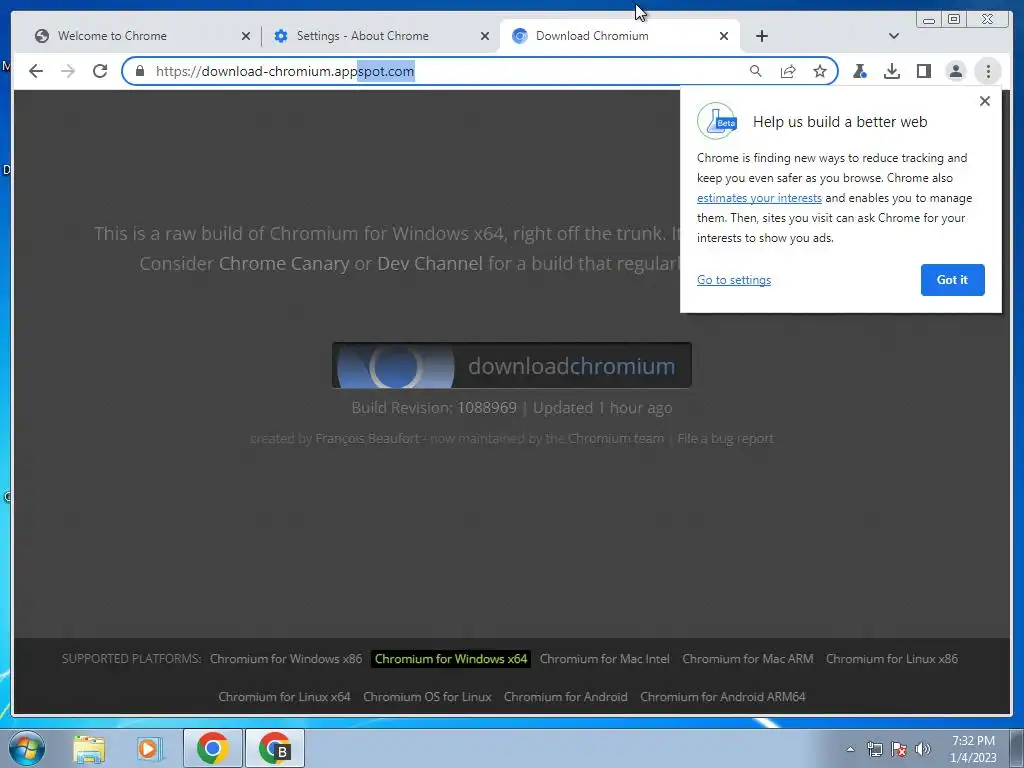This screenshot has height=768, width=1024.
Task: Share this page using the share icon
Action: [788, 71]
